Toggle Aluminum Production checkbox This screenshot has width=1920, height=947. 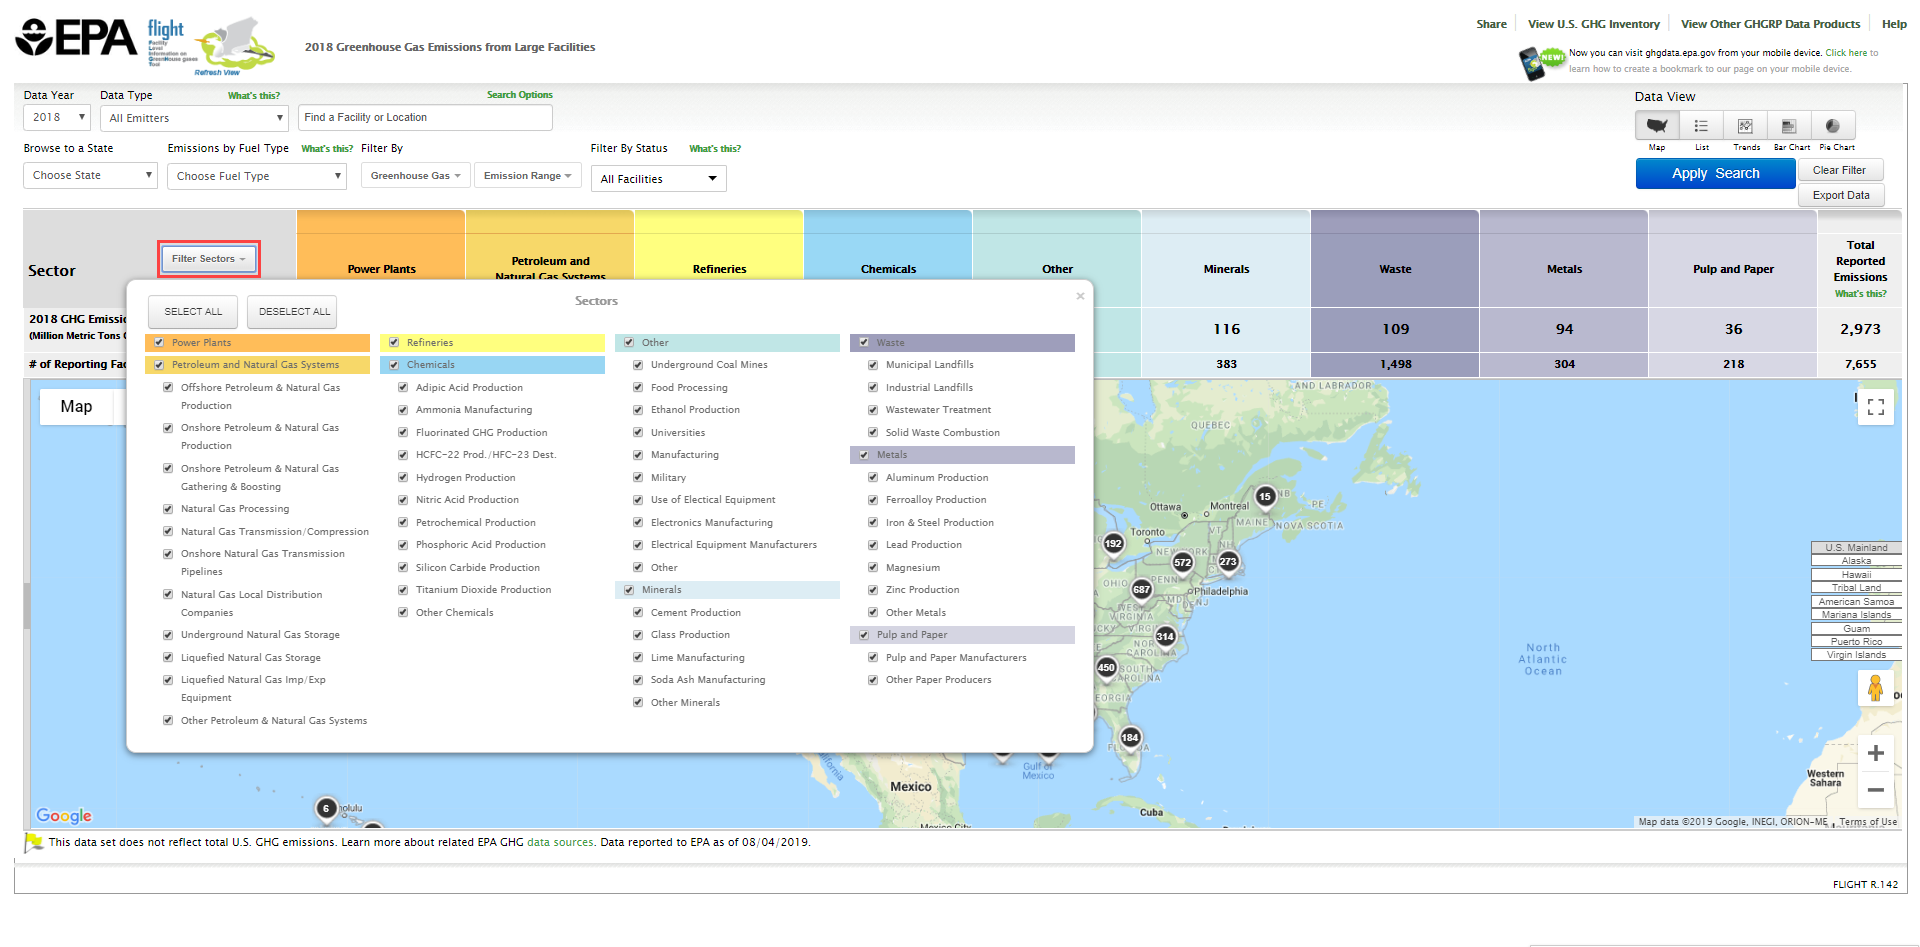(873, 478)
